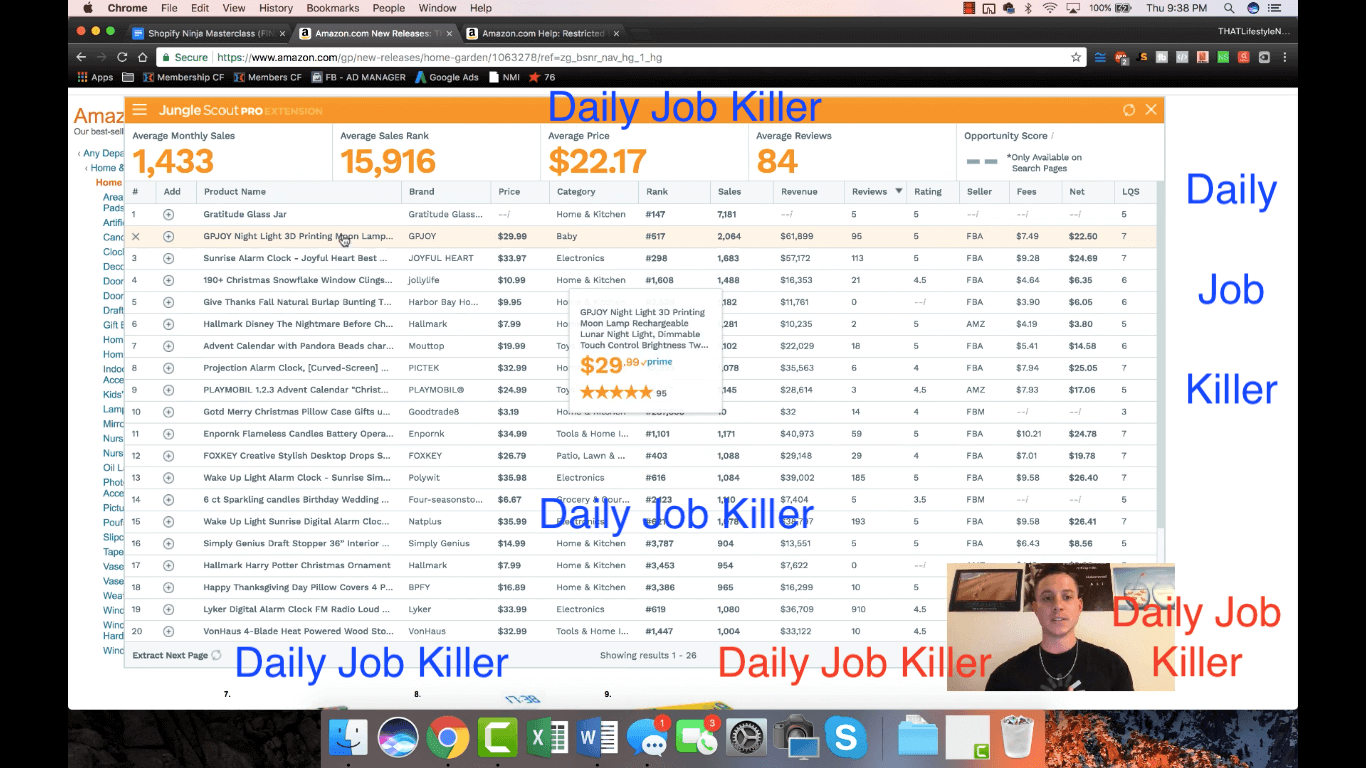Click the $61,899 revenue cell
The width and height of the screenshot is (1366, 768).
pos(797,237)
